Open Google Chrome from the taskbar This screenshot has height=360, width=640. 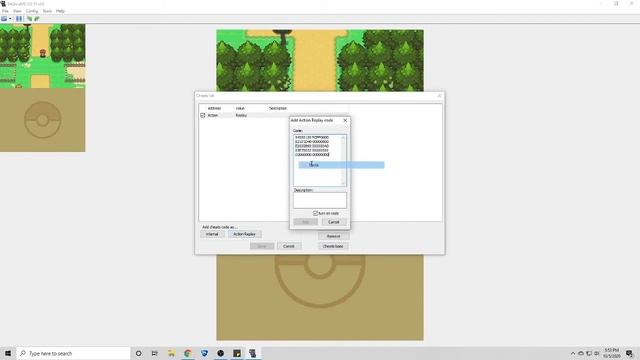[x=188, y=353]
